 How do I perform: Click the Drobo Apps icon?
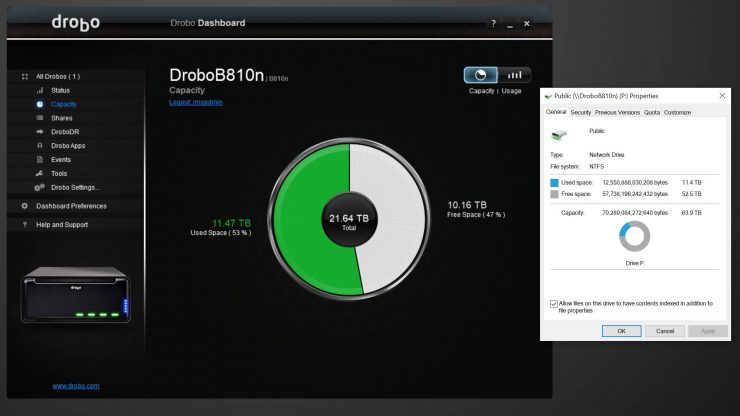click(40, 145)
